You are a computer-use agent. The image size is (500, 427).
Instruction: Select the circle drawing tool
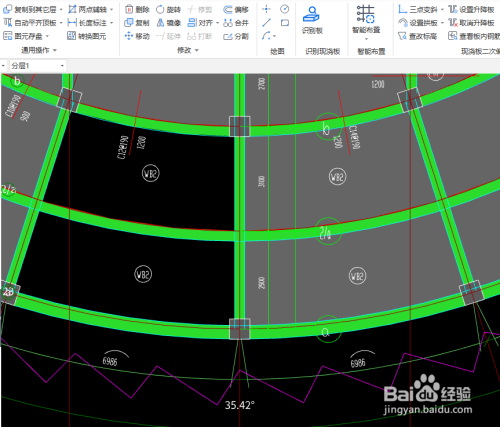[x=284, y=9]
